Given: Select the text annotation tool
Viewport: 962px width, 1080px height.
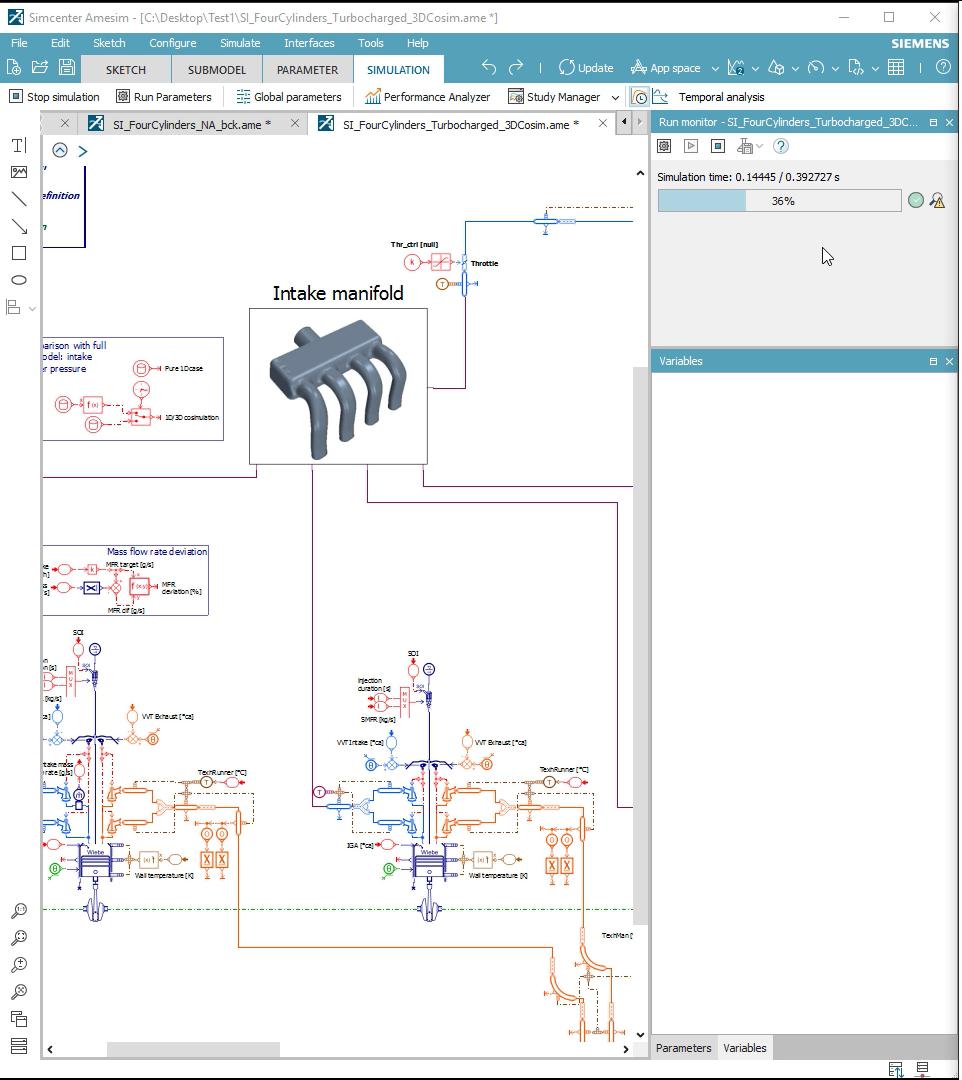Looking at the screenshot, I should click(x=19, y=145).
